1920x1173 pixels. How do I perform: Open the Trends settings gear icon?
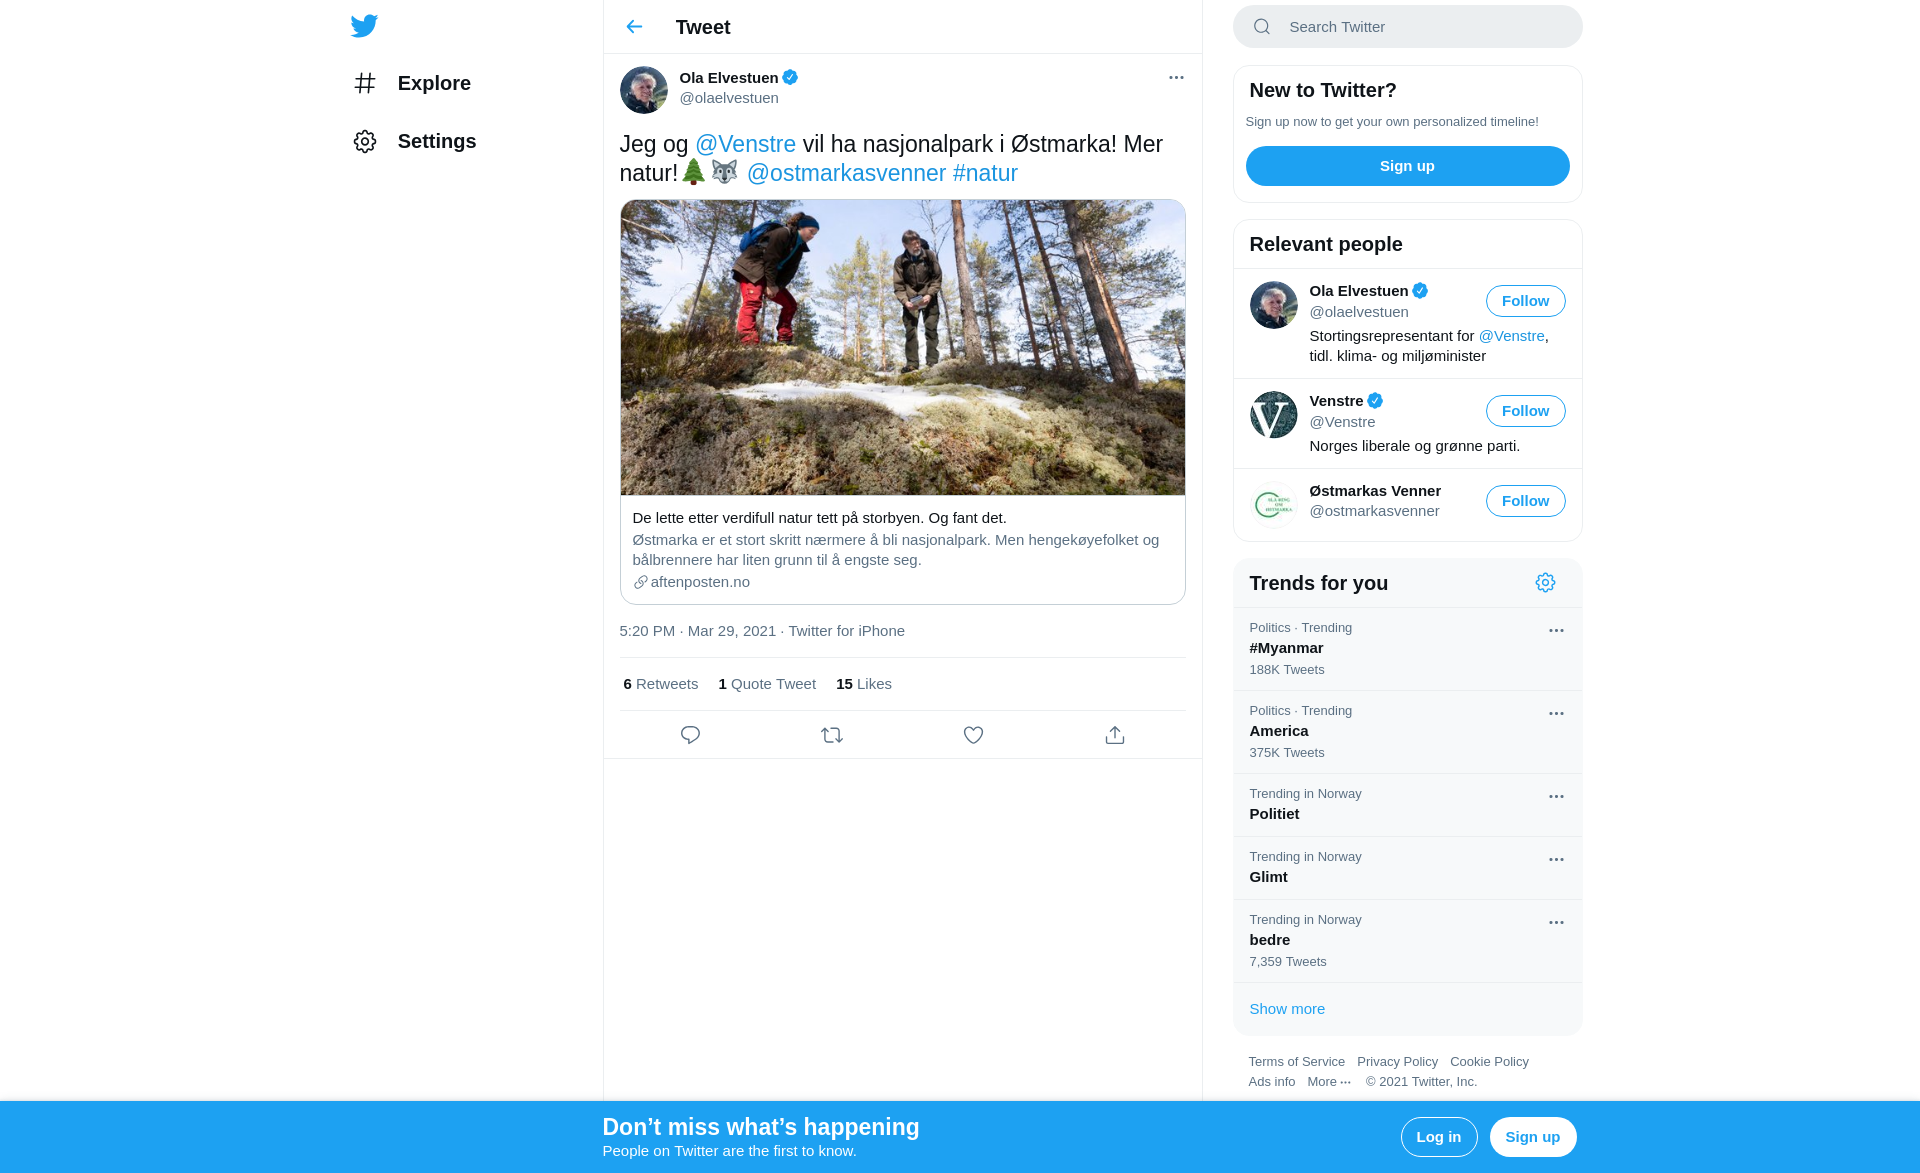pos(1545,583)
